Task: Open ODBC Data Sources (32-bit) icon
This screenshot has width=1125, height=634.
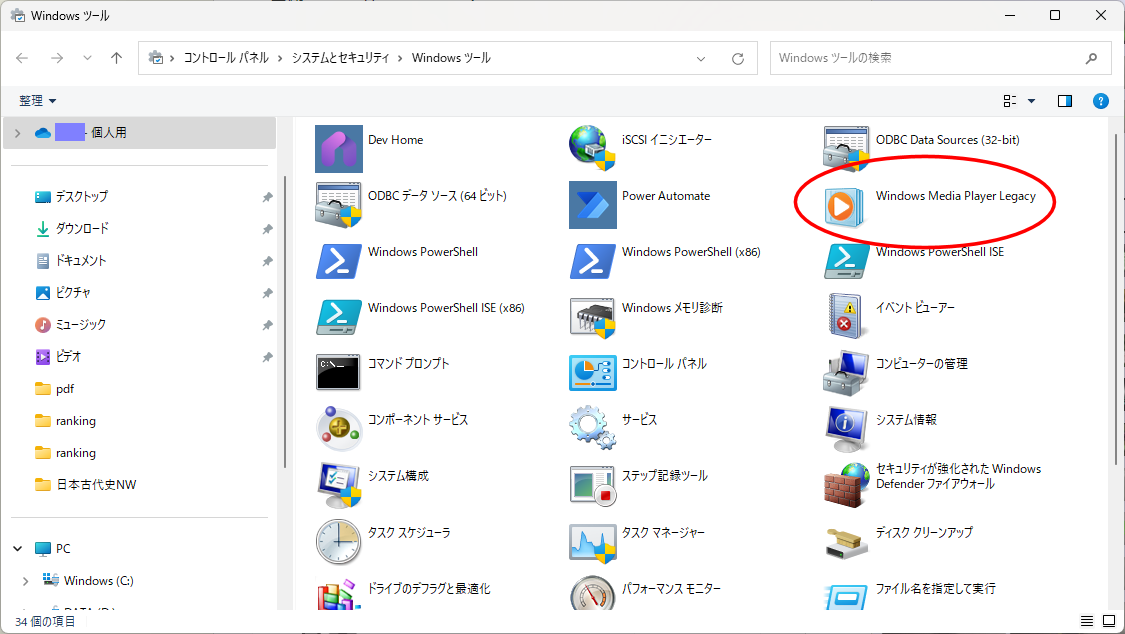Action: [847, 148]
